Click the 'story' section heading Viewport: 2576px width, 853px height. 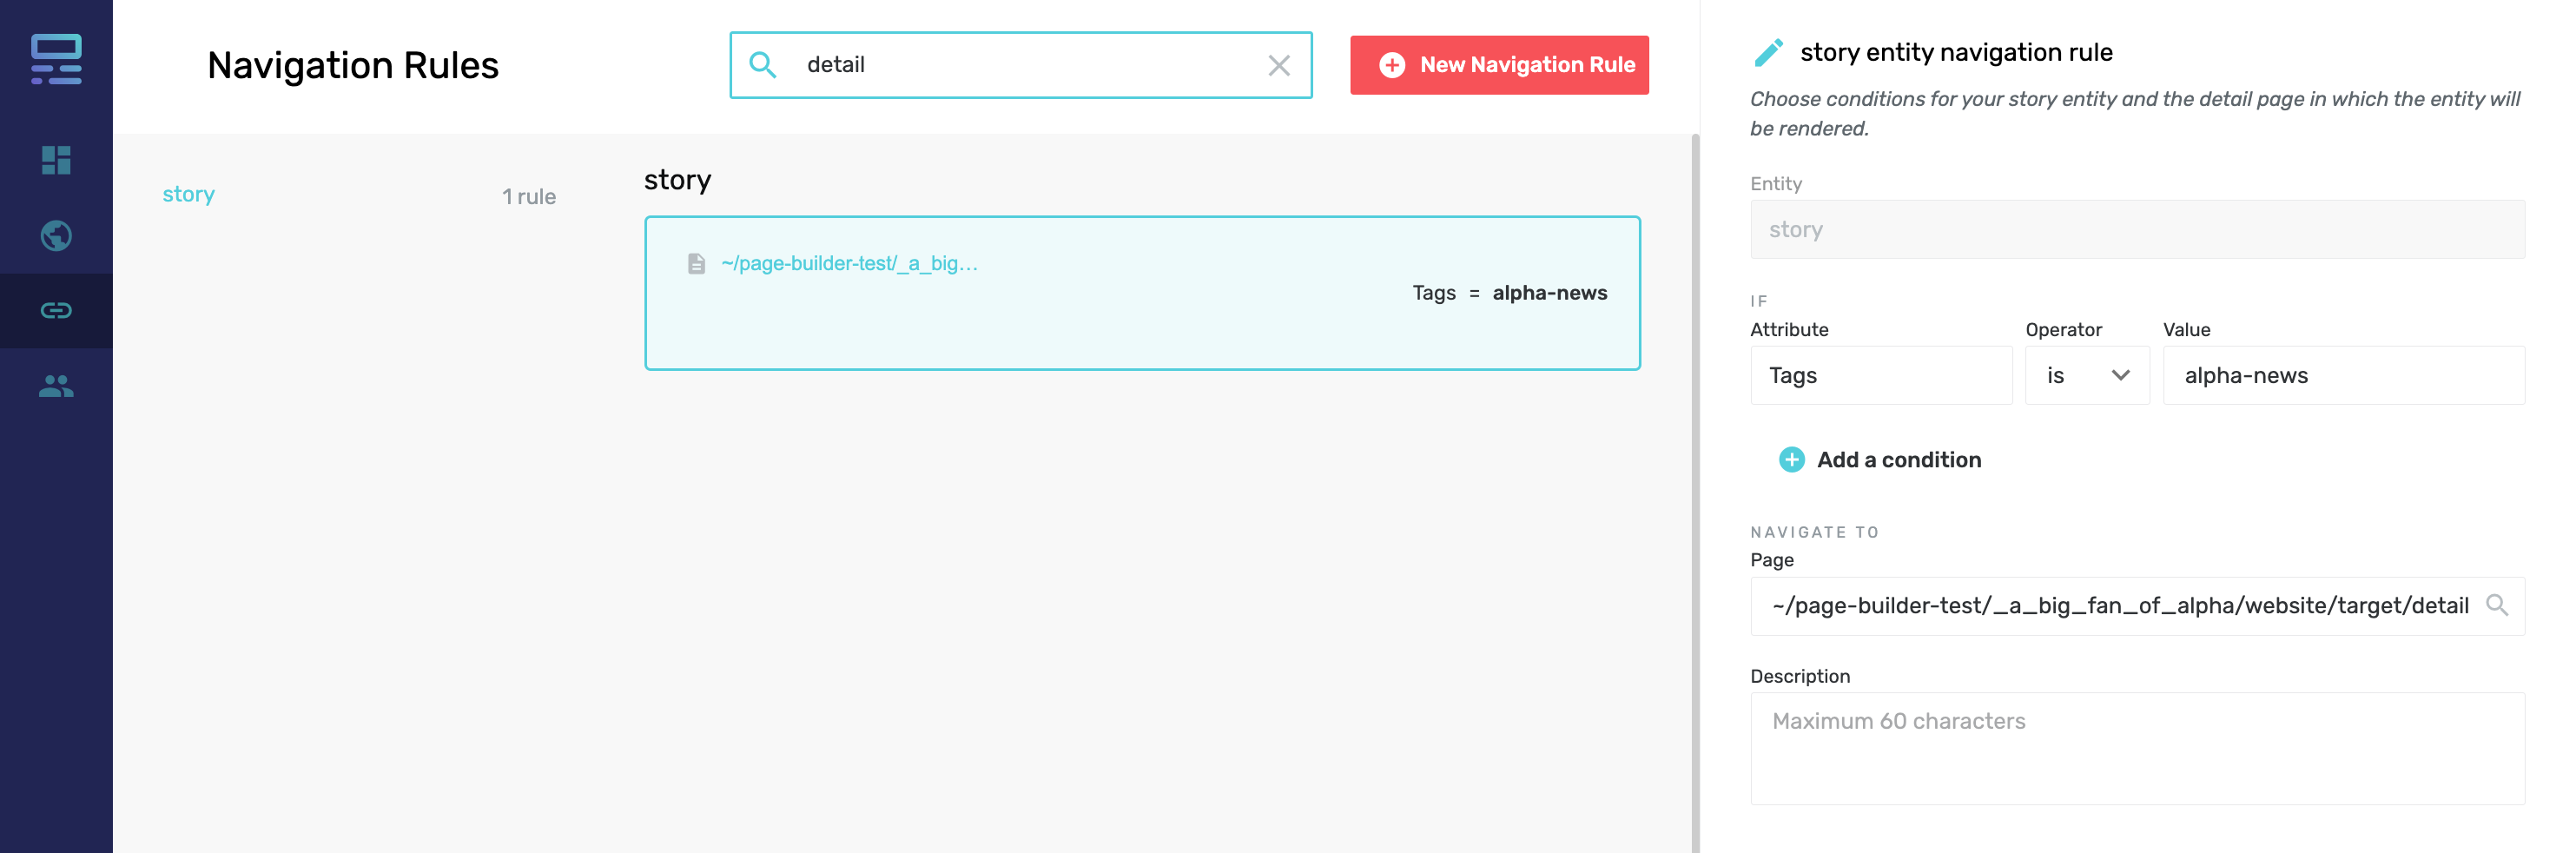[677, 180]
